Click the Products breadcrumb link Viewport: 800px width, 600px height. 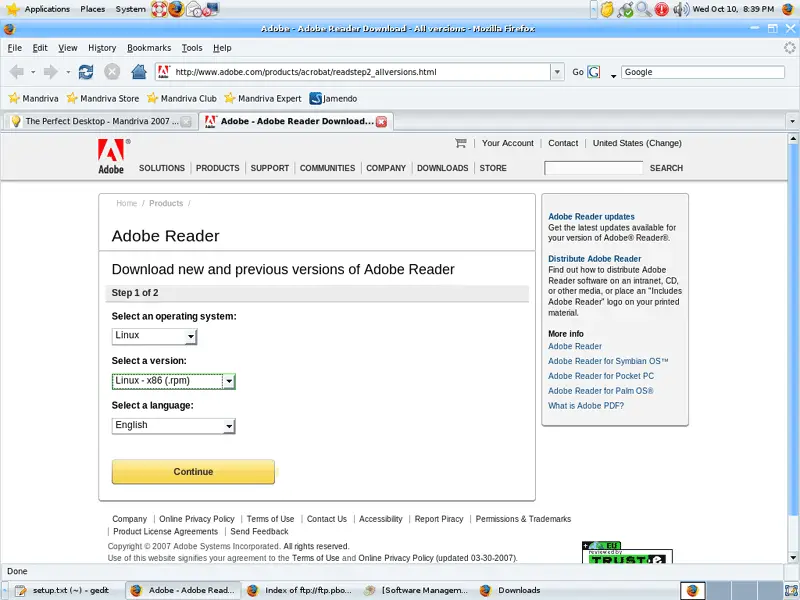click(166, 204)
